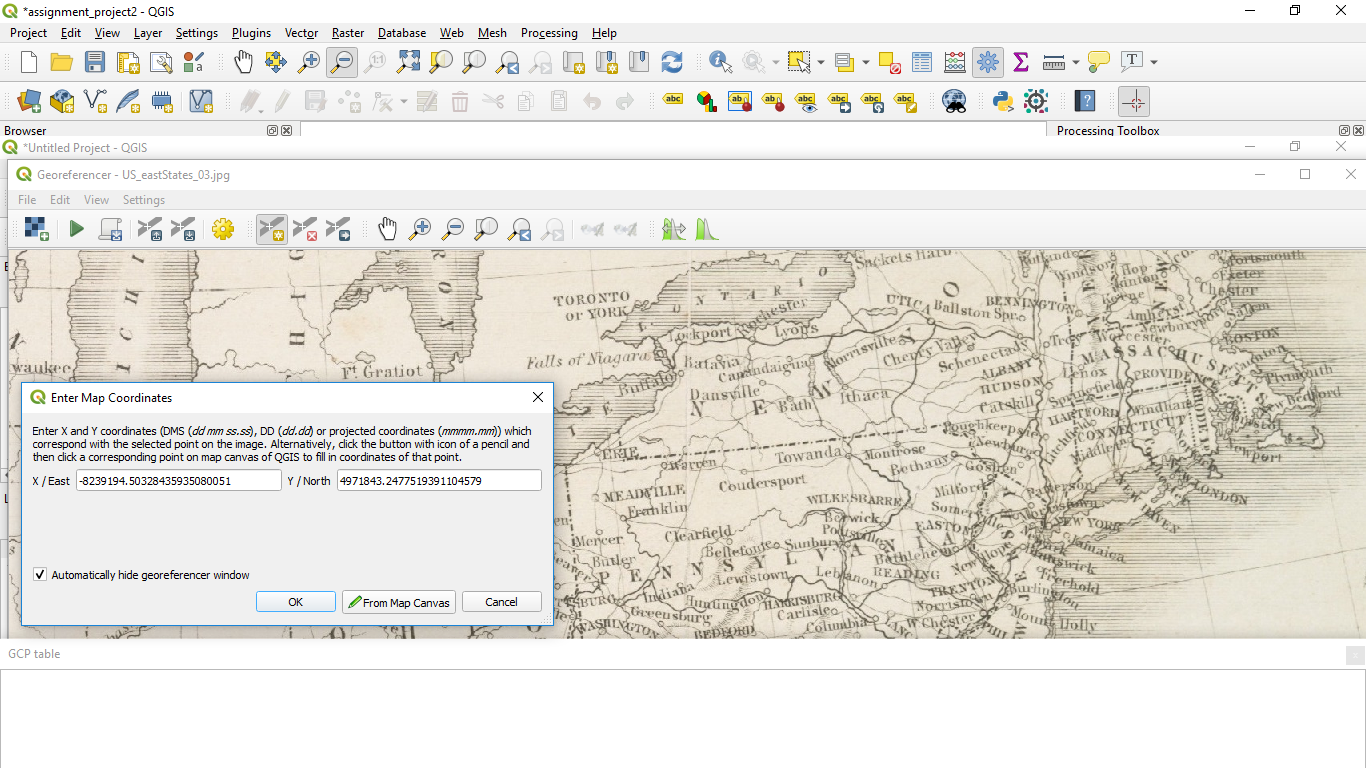Click Load GCP Points icon
Screen dimensions: 1366x768
pos(150,229)
